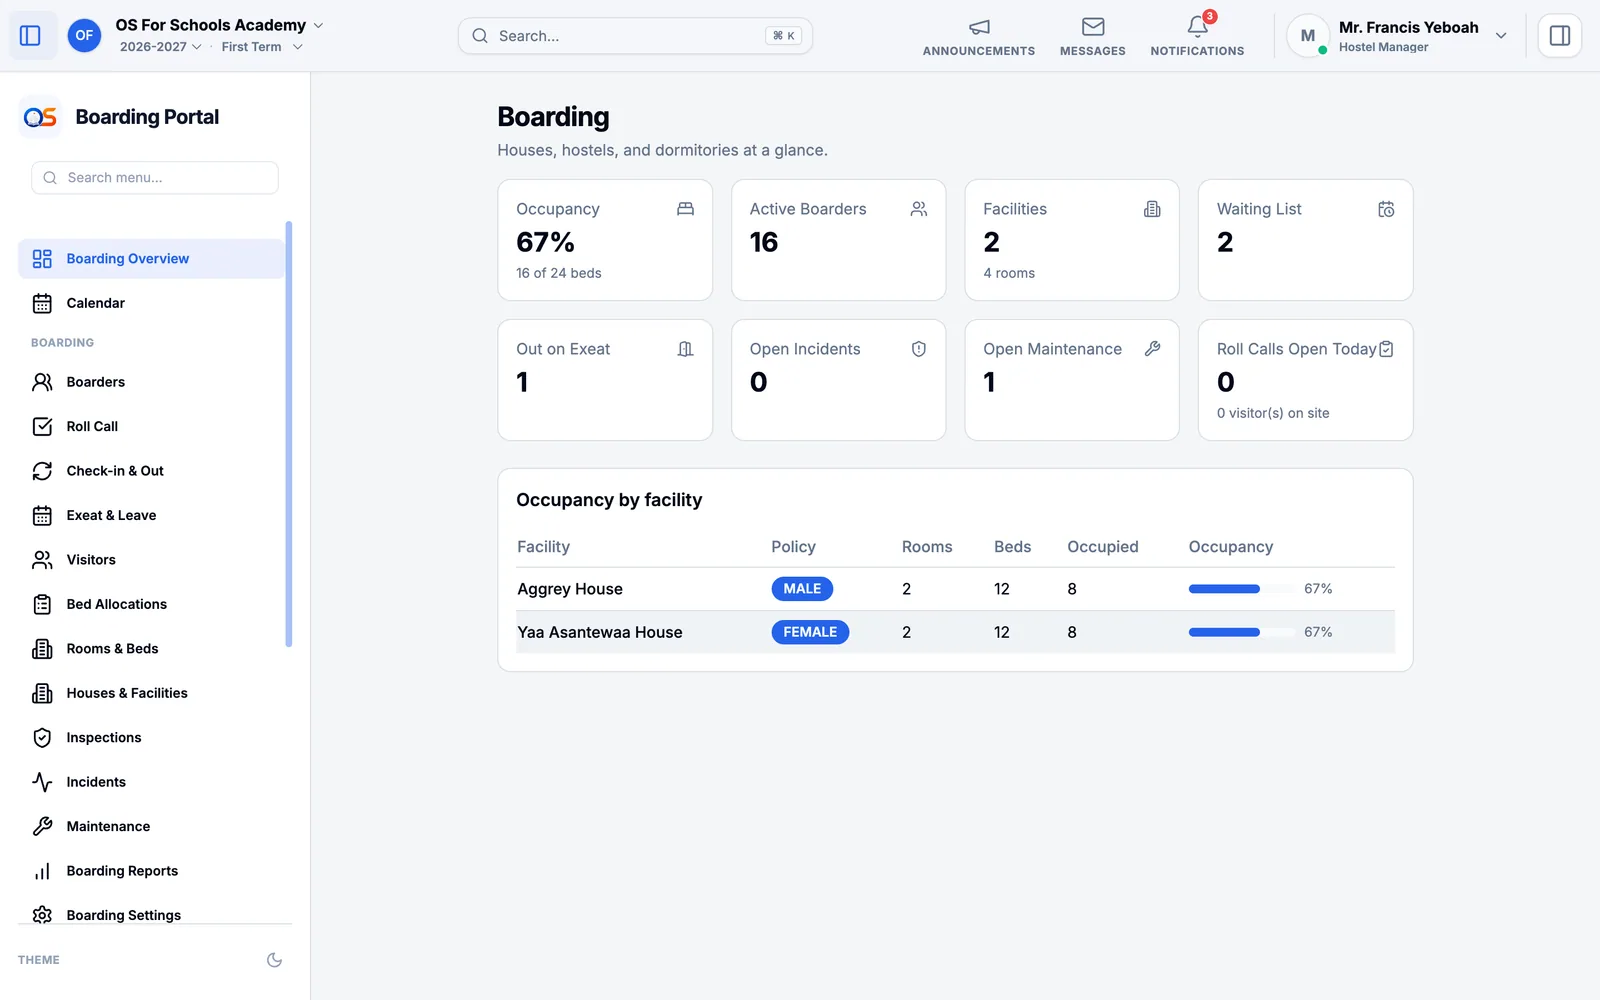Screen dimensions: 1600x1000
Task: Open Rooms & Beds in the sidebar
Action: pyautogui.click(x=151, y=649)
